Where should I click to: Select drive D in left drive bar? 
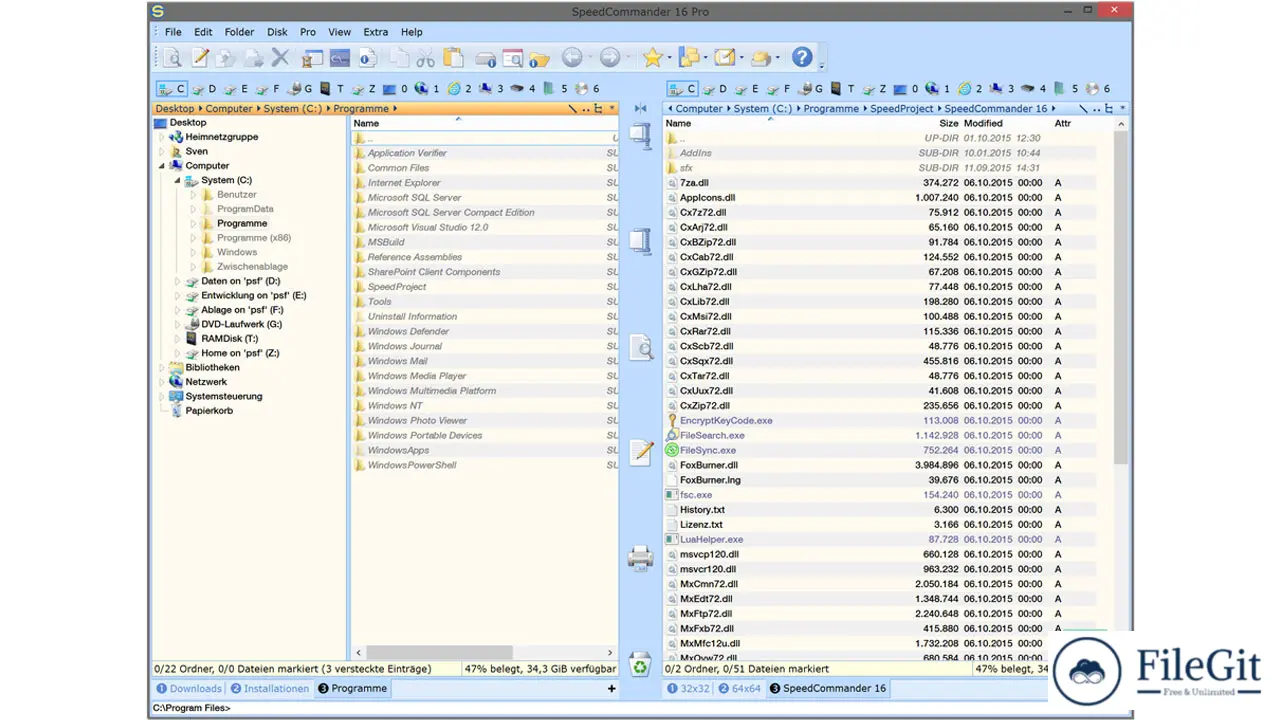[204, 89]
